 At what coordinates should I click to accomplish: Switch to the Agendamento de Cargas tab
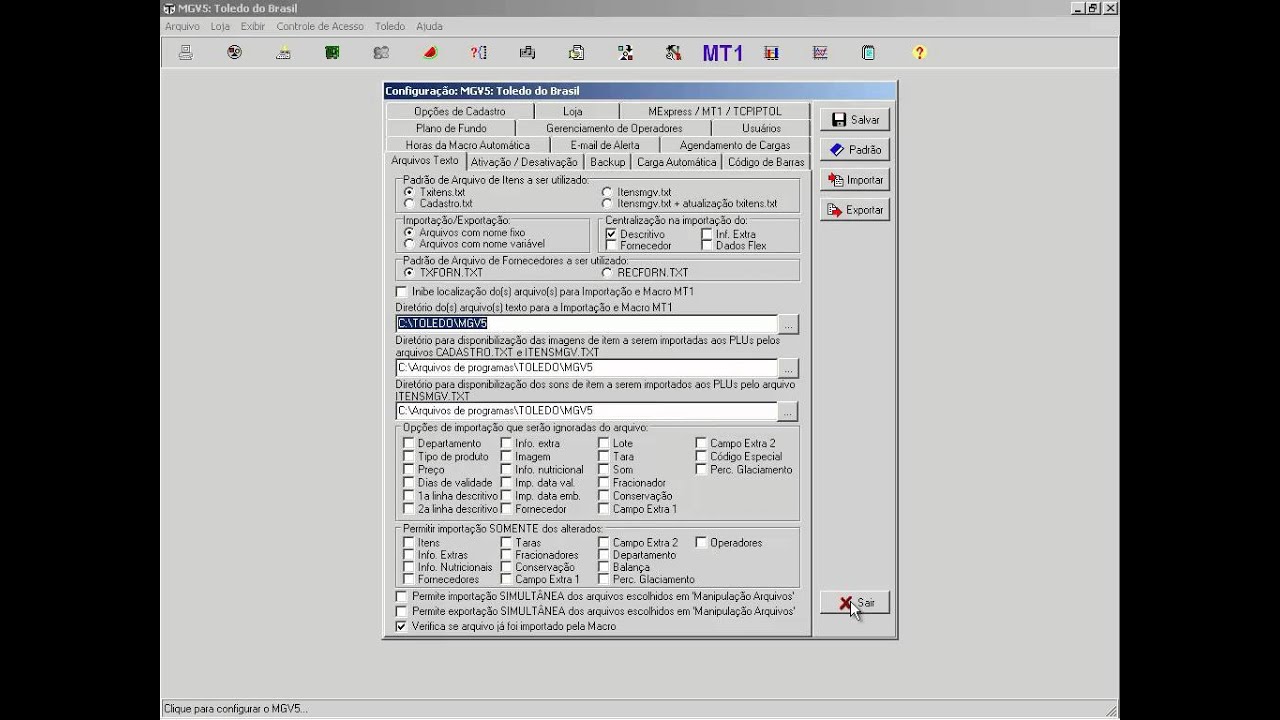[735, 145]
